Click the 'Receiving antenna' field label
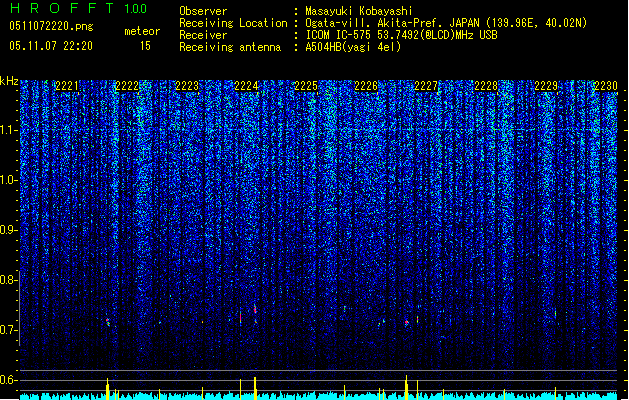The image size is (629, 400). [230, 47]
